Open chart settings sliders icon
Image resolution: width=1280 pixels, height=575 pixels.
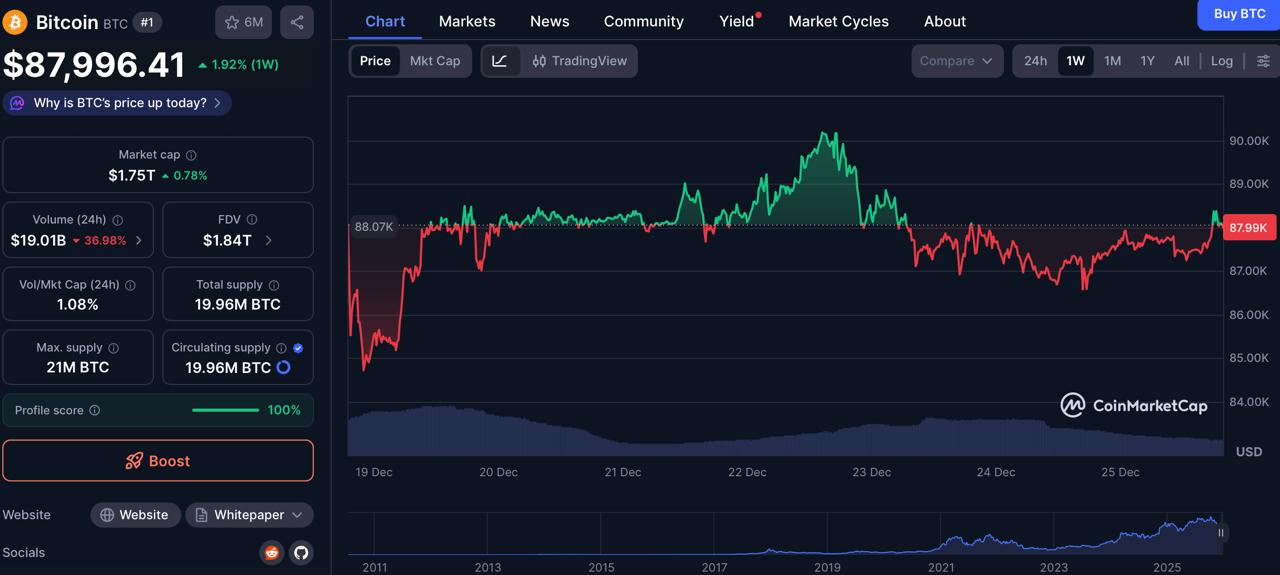1263,61
